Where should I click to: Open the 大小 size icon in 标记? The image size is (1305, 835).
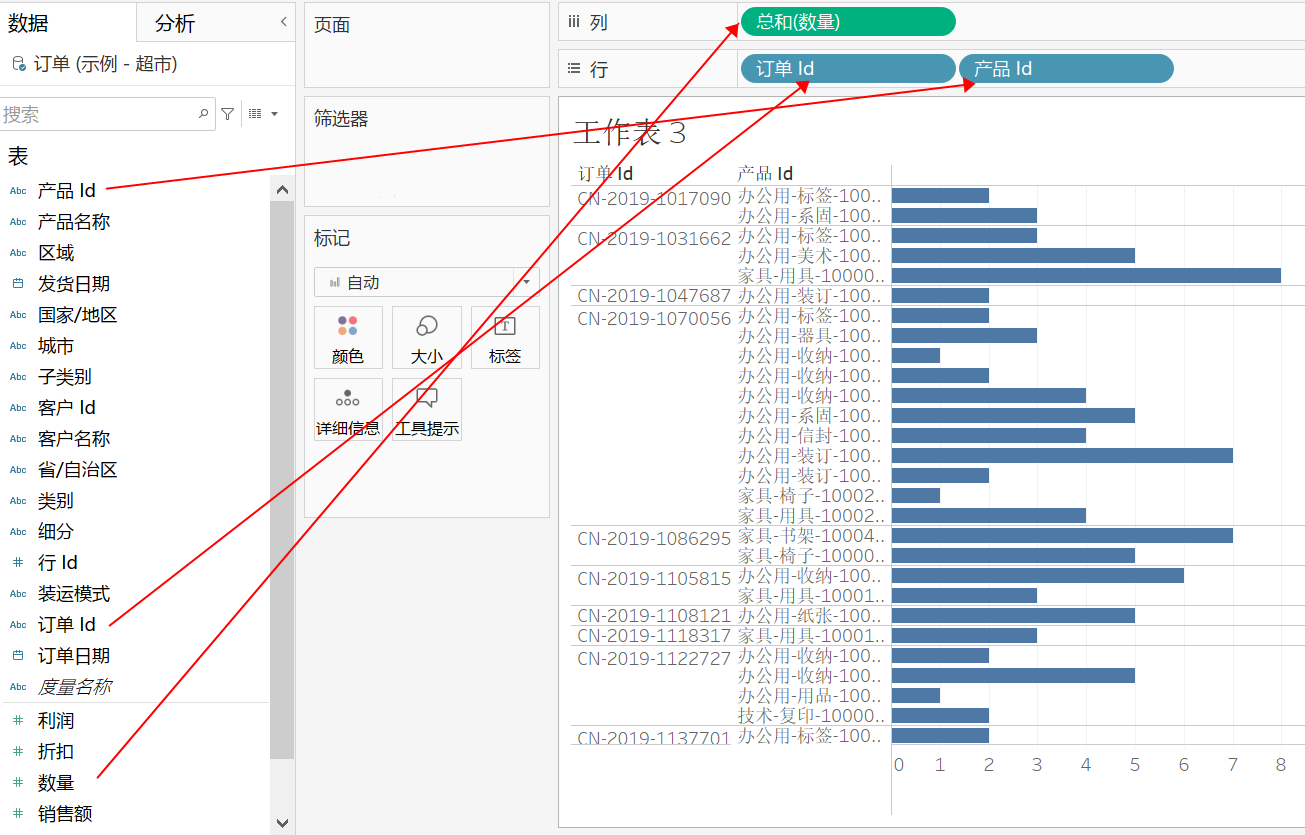click(x=427, y=326)
